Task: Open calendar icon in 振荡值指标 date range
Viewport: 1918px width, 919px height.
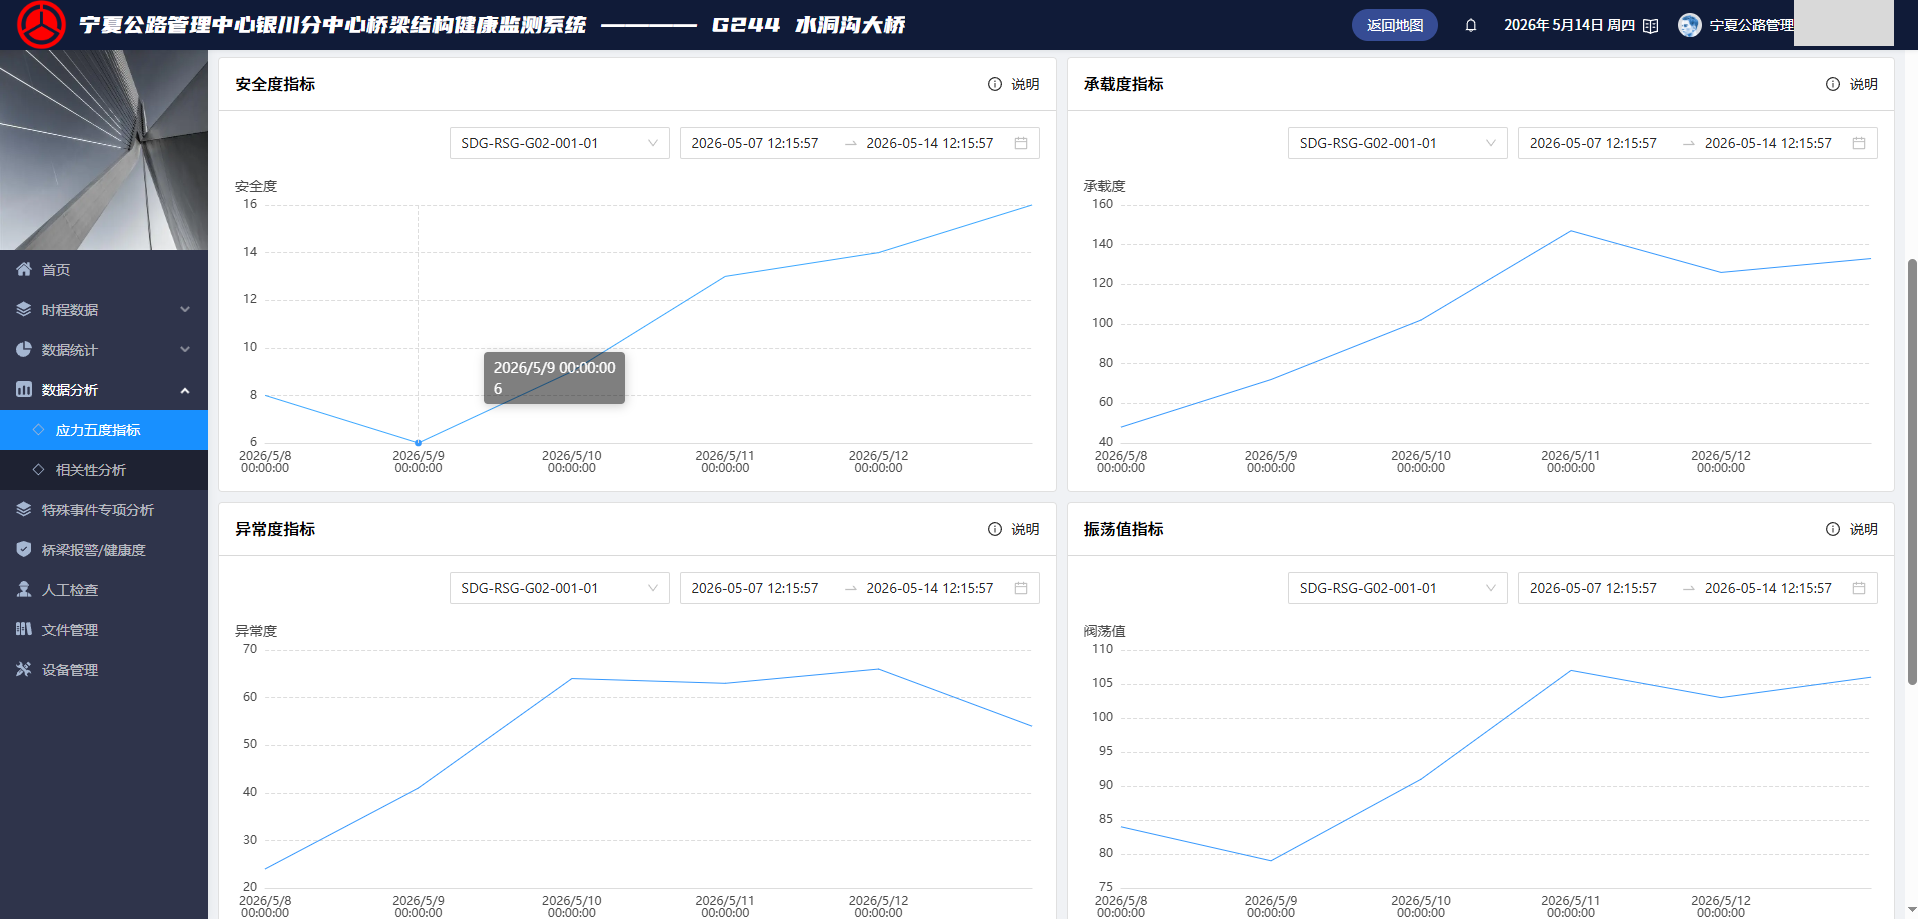Action: pos(1859,588)
